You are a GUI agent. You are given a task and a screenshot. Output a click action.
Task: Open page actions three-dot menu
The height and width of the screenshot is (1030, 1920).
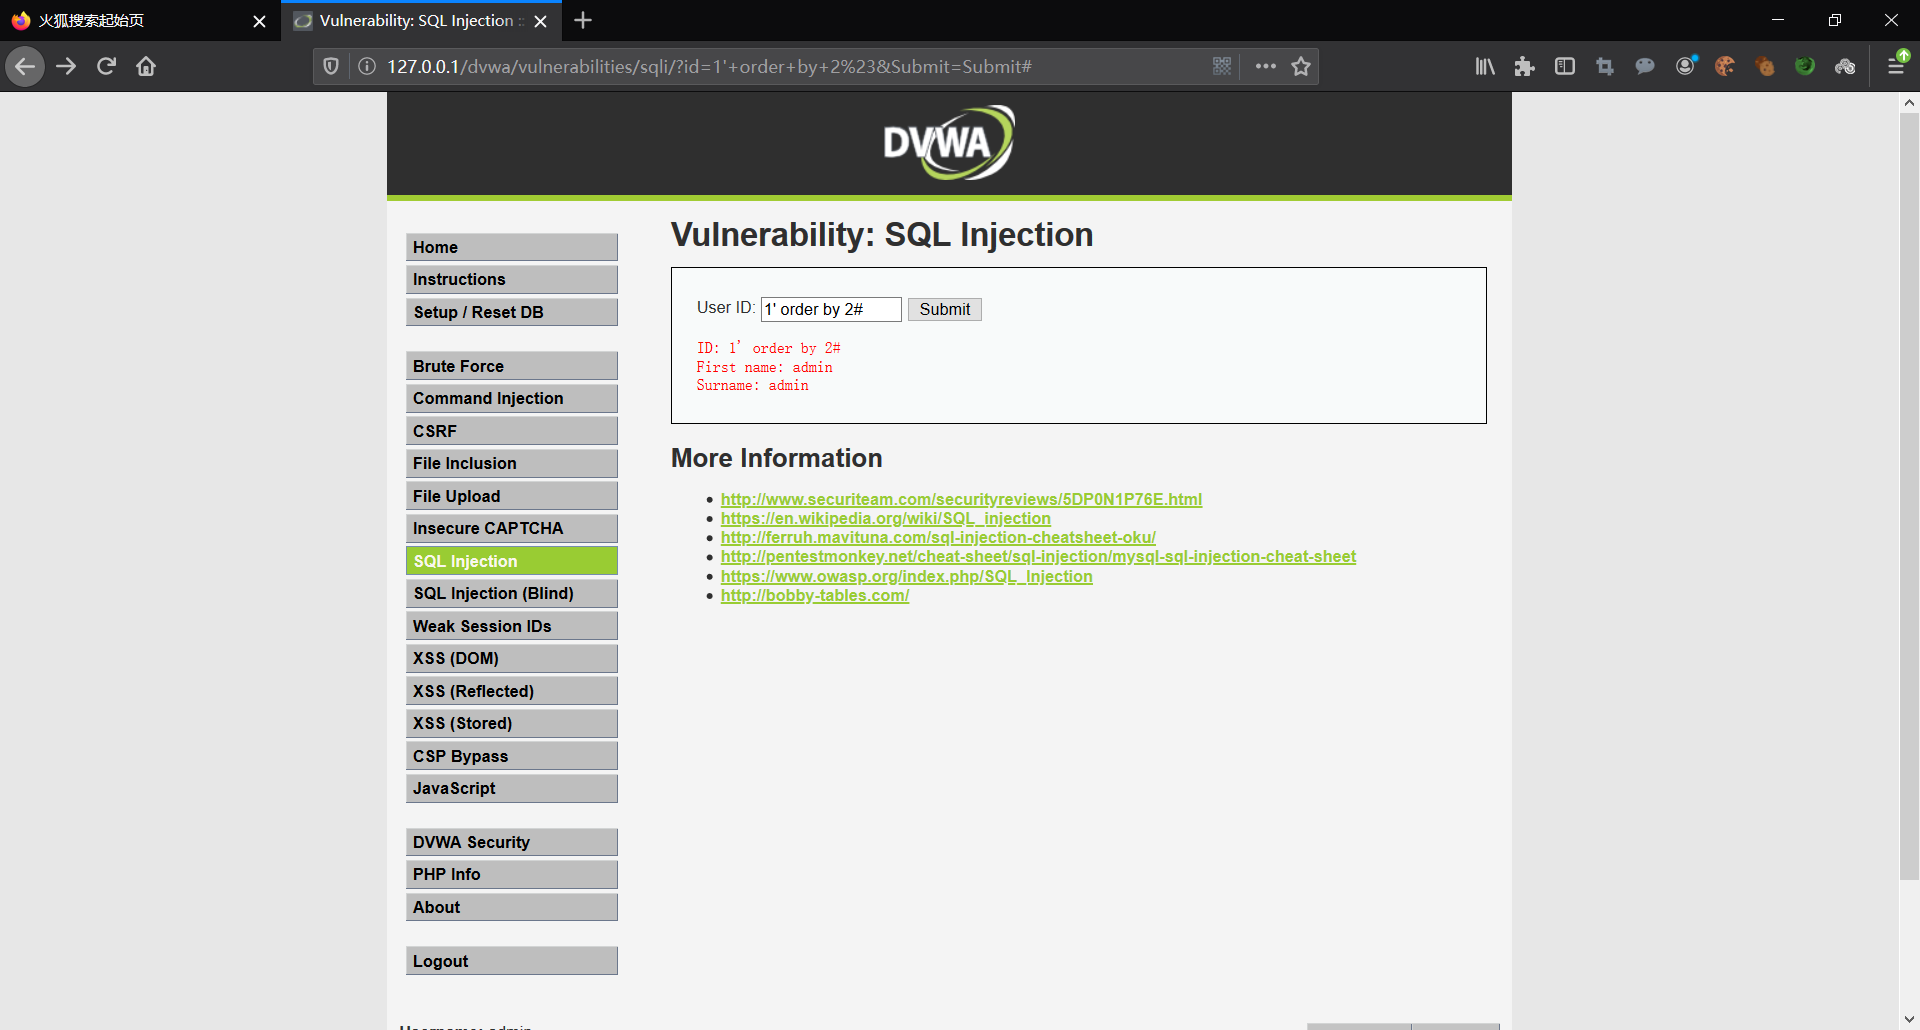(1266, 66)
